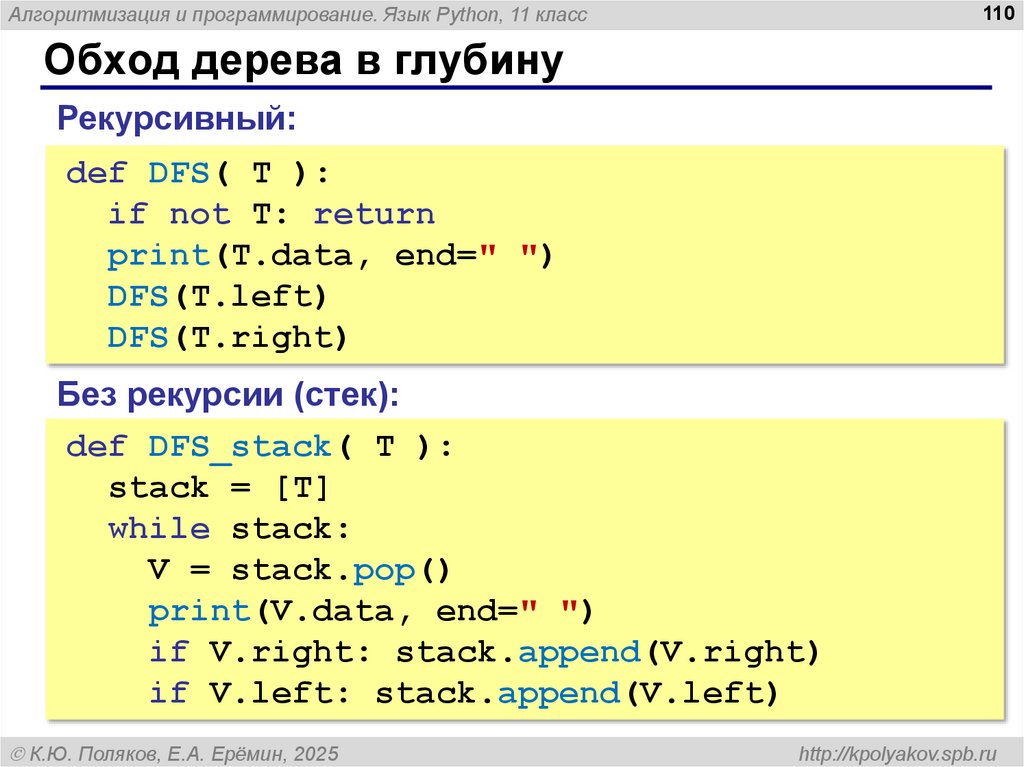This screenshot has height=767, width=1024.
Task: Click the "if not T: return" line
Action: coord(271,214)
